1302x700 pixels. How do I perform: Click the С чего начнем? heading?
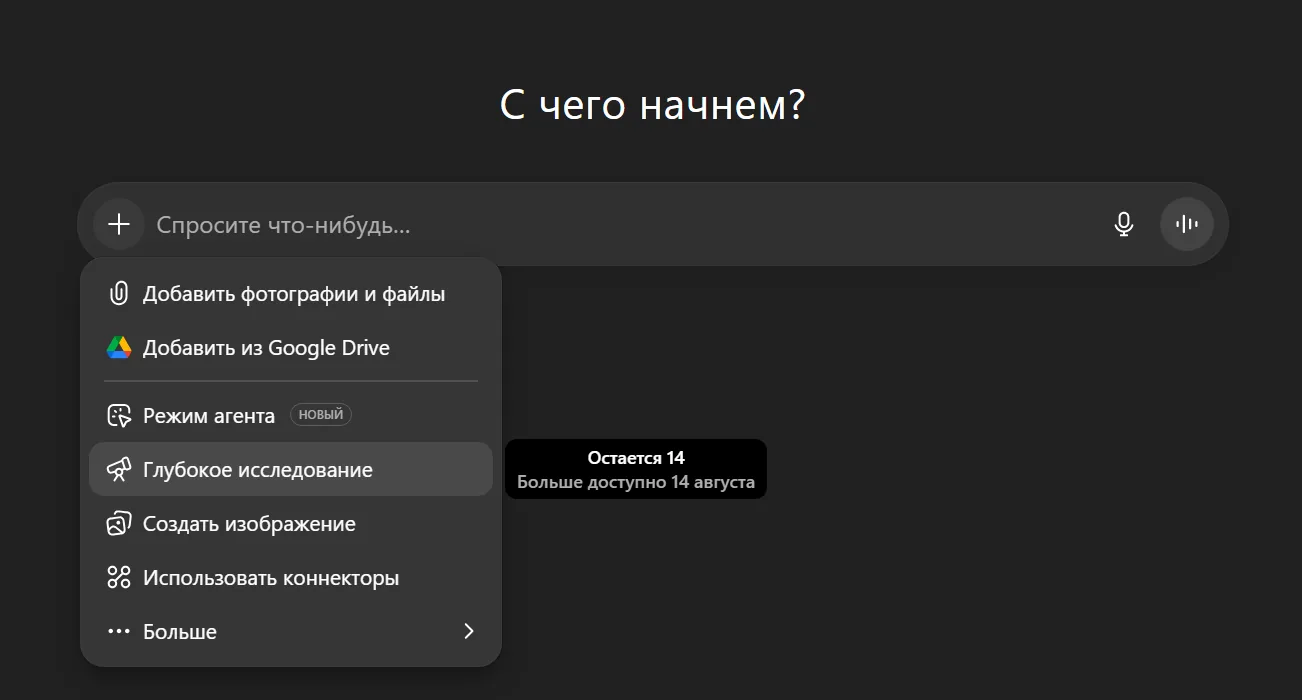tap(652, 105)
